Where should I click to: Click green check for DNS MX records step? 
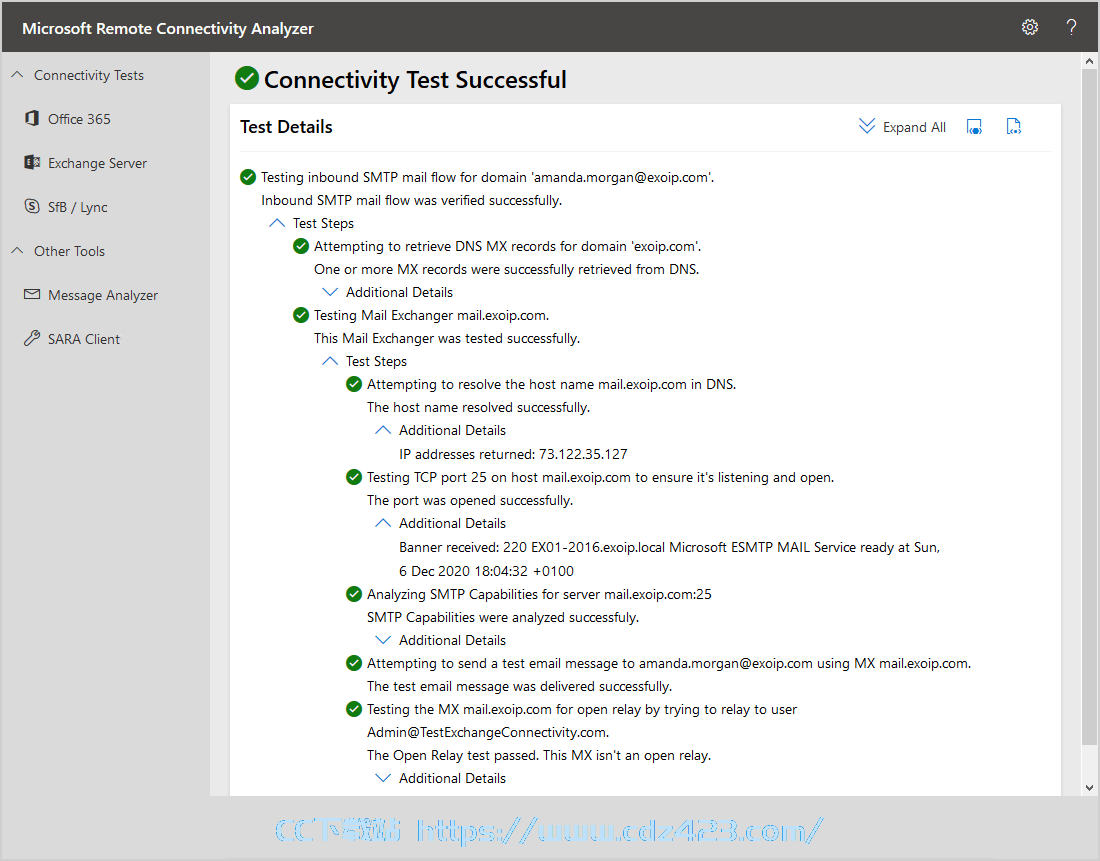[x=301, y=246]
